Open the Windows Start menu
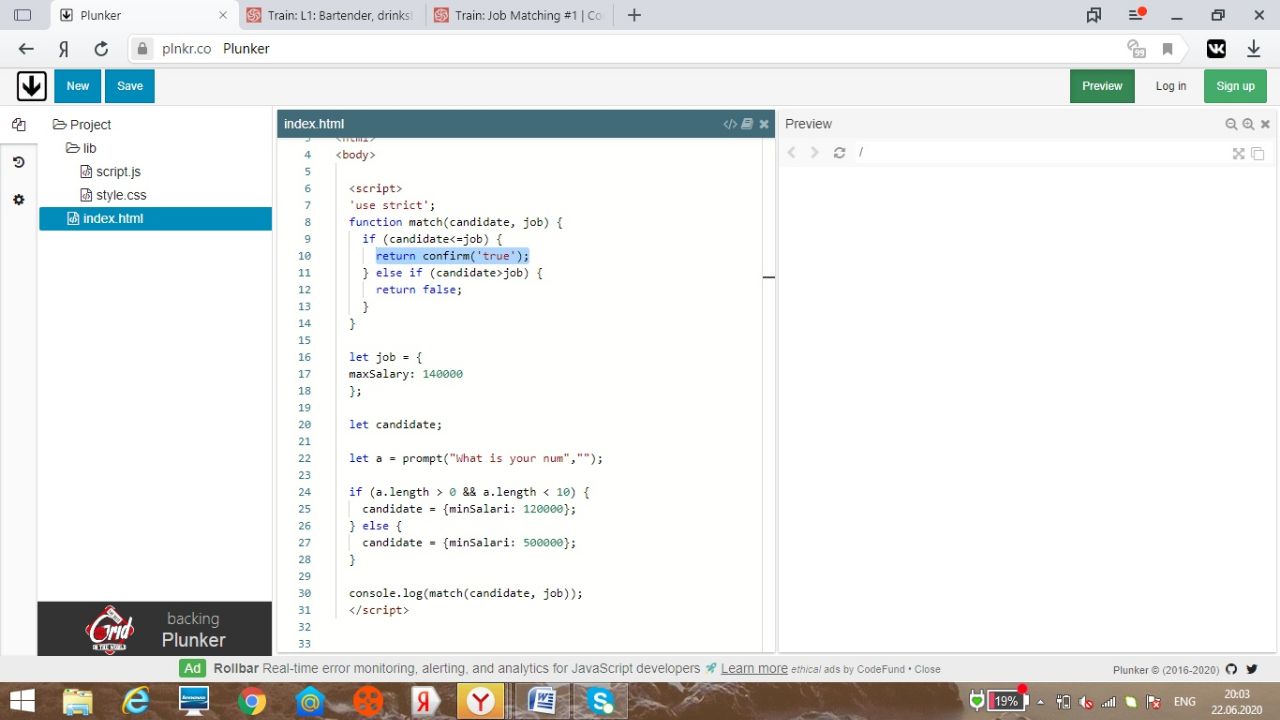This screenshot has width=1280, height=720. click(x=22, y=701)
